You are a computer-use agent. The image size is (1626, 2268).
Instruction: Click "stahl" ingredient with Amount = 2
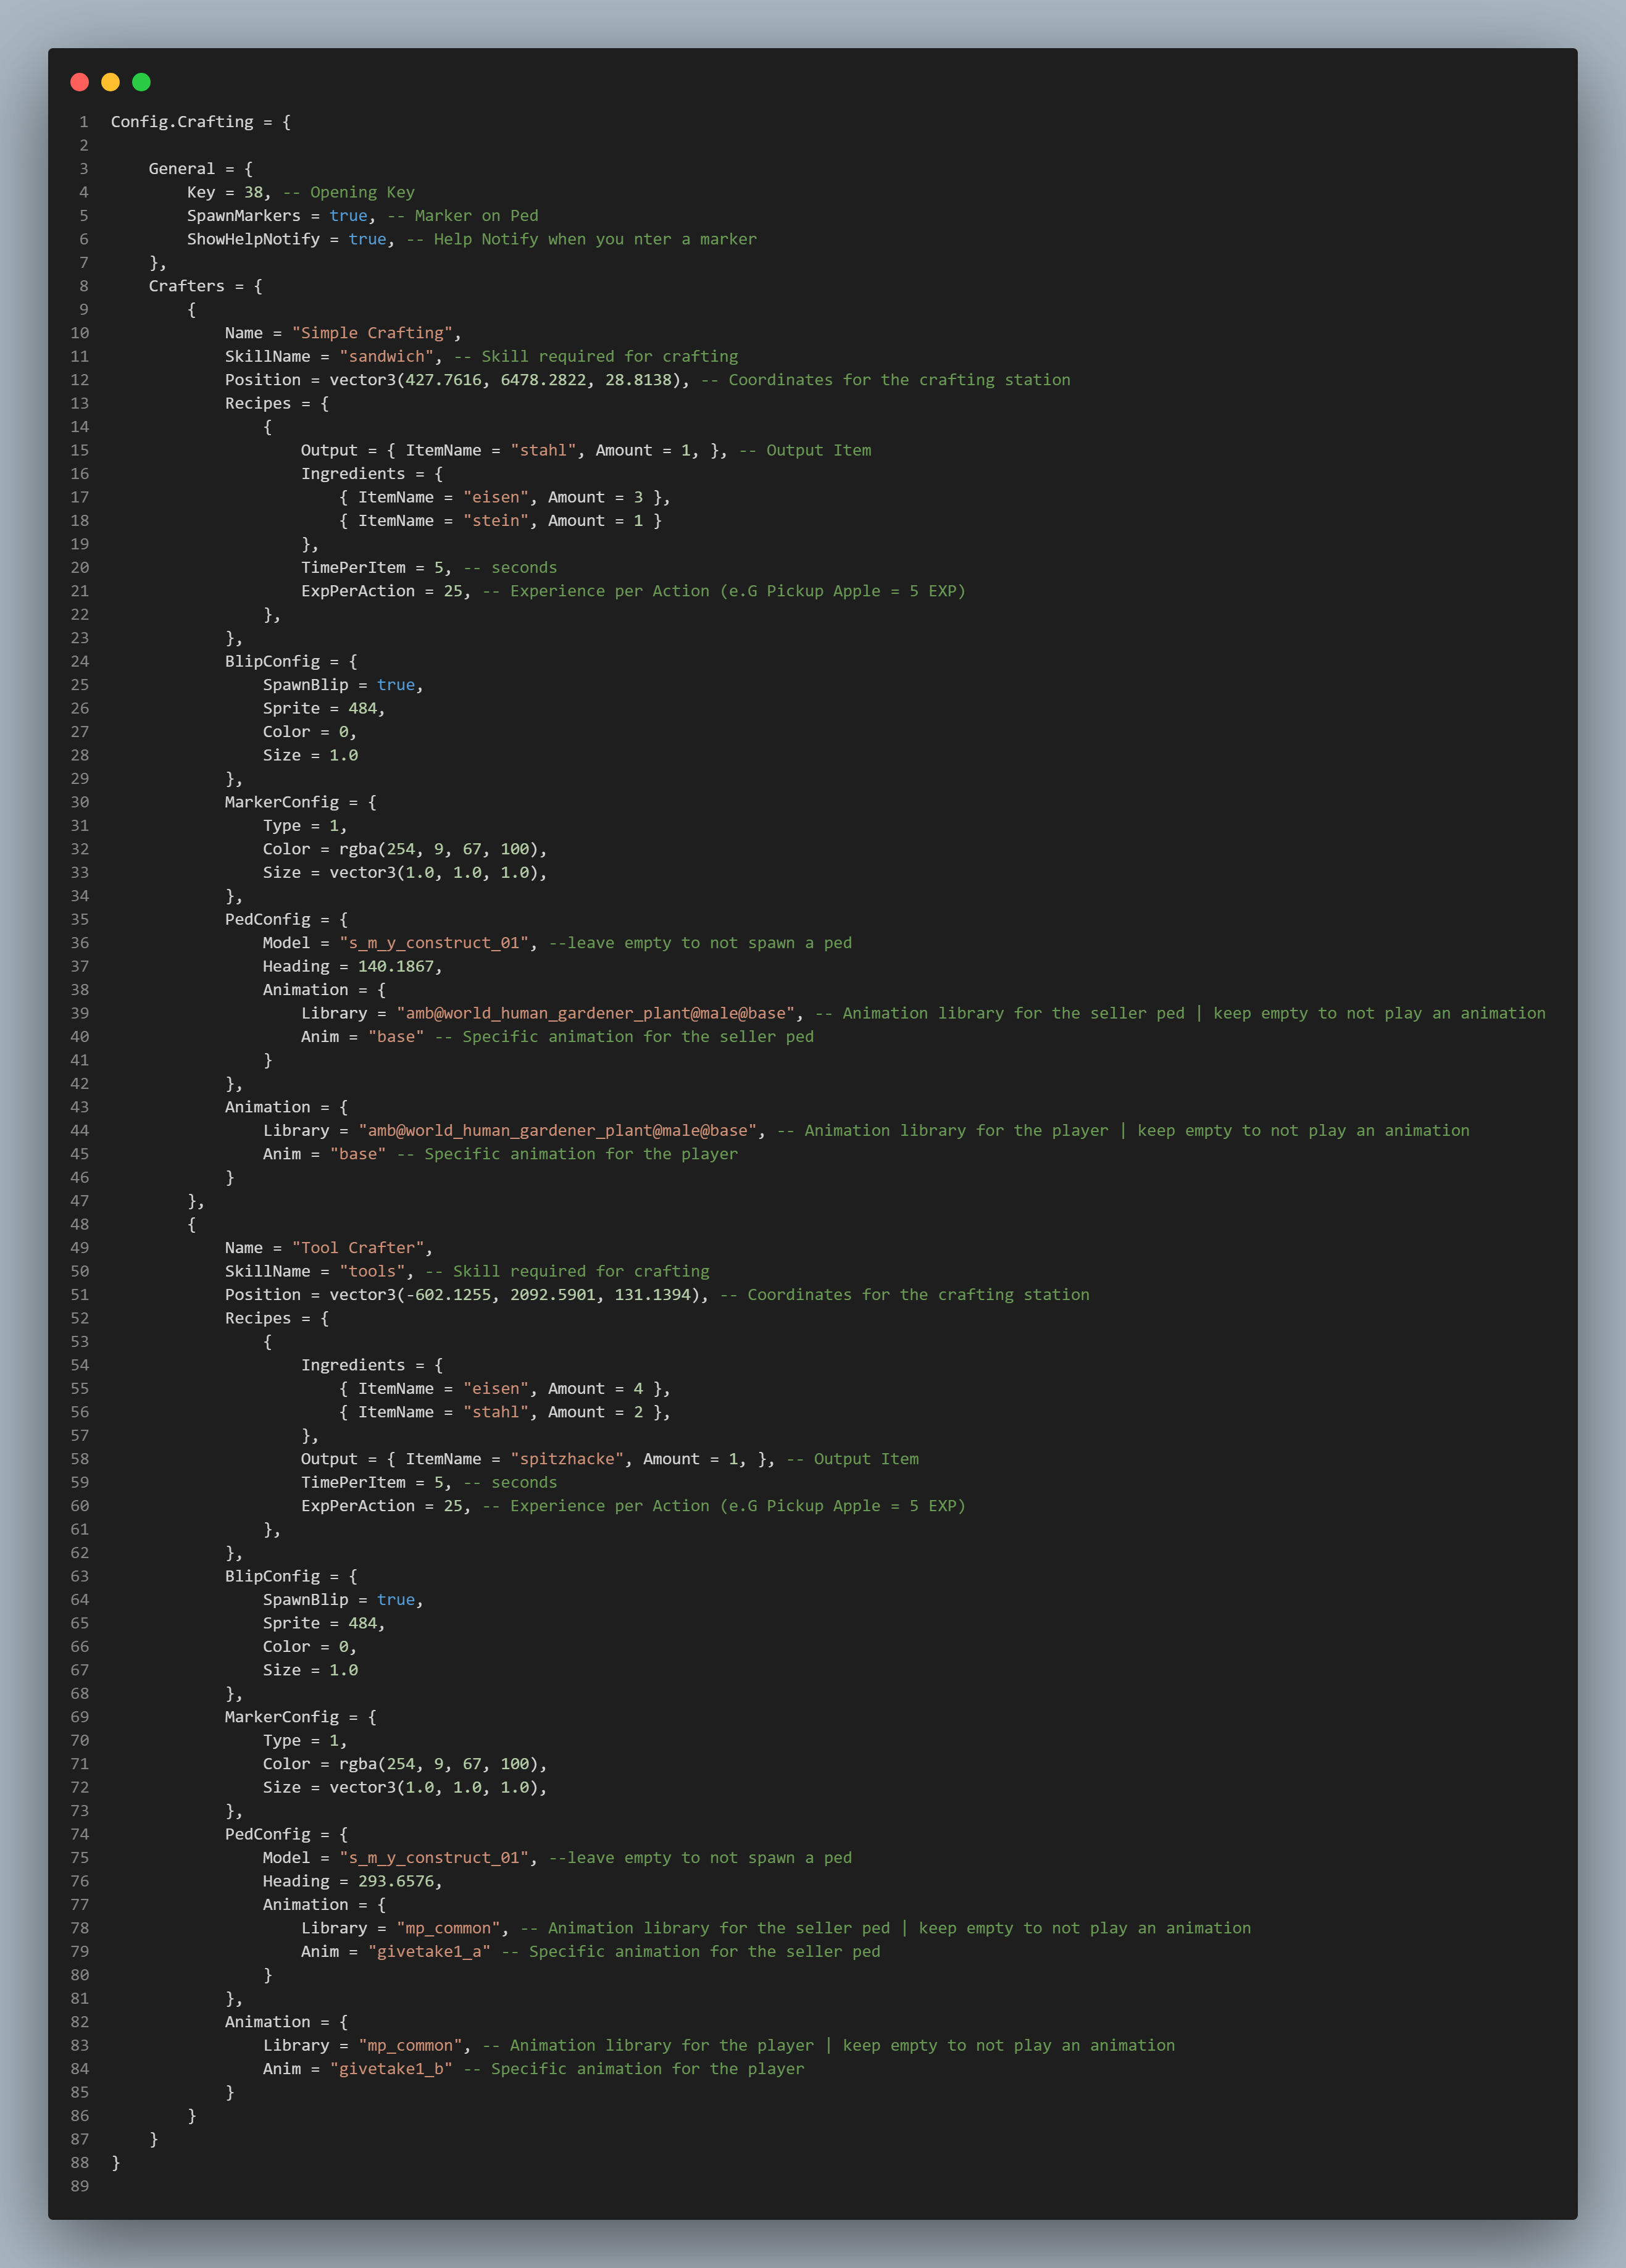coord(496,1412)
